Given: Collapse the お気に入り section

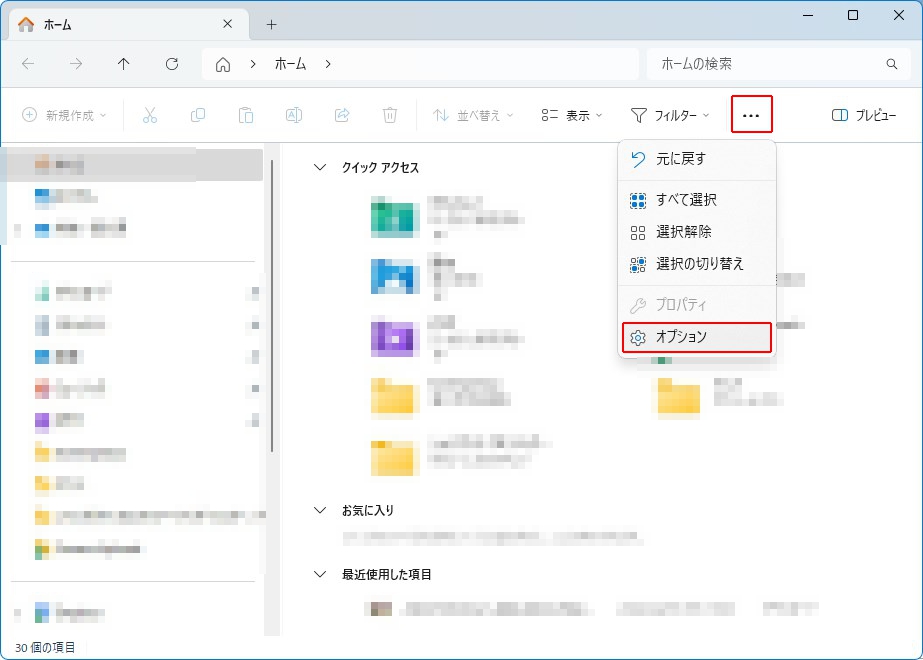Looking at the screenshot, I should coord(320,510).
